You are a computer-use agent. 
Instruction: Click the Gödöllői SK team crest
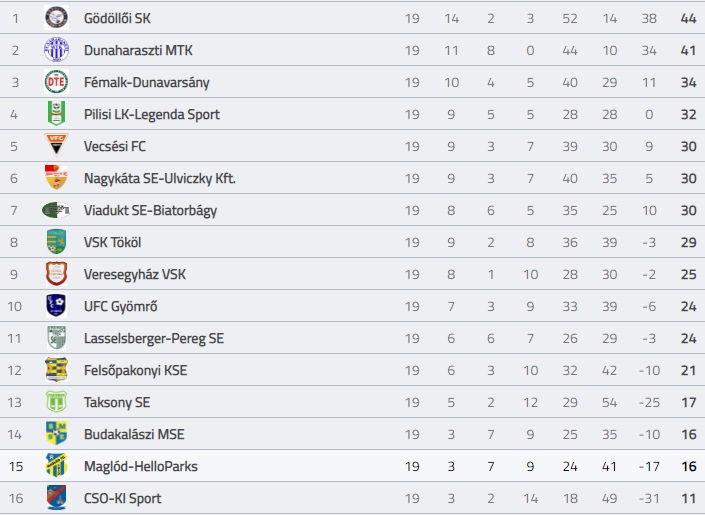pos(57,18)
